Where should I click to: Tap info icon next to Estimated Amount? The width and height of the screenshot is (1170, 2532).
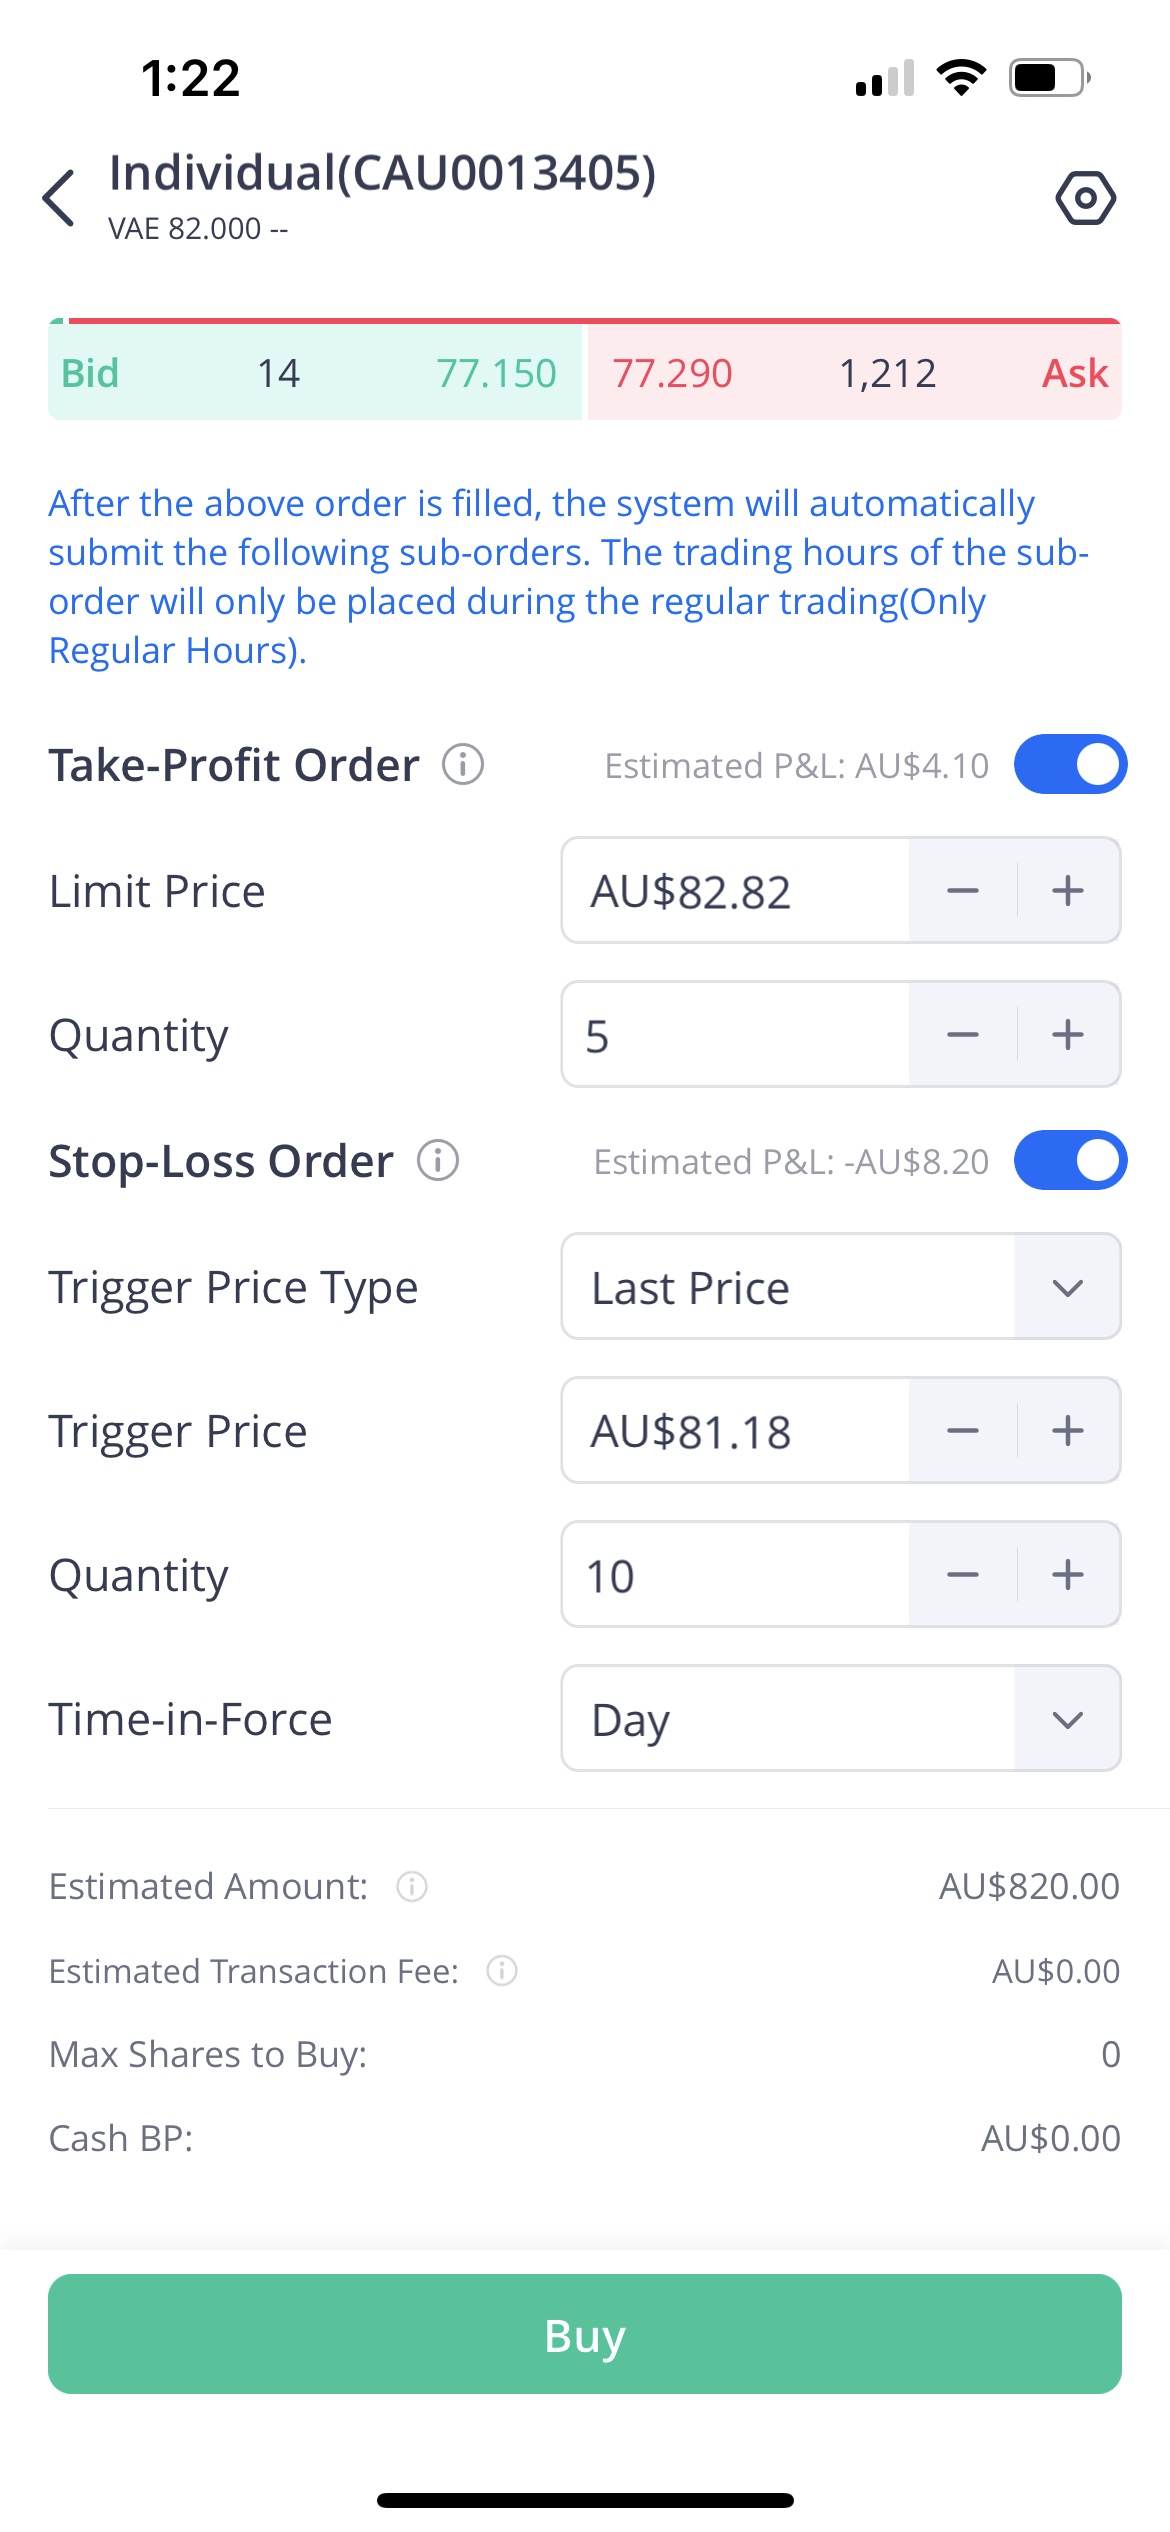point(412,1886)
